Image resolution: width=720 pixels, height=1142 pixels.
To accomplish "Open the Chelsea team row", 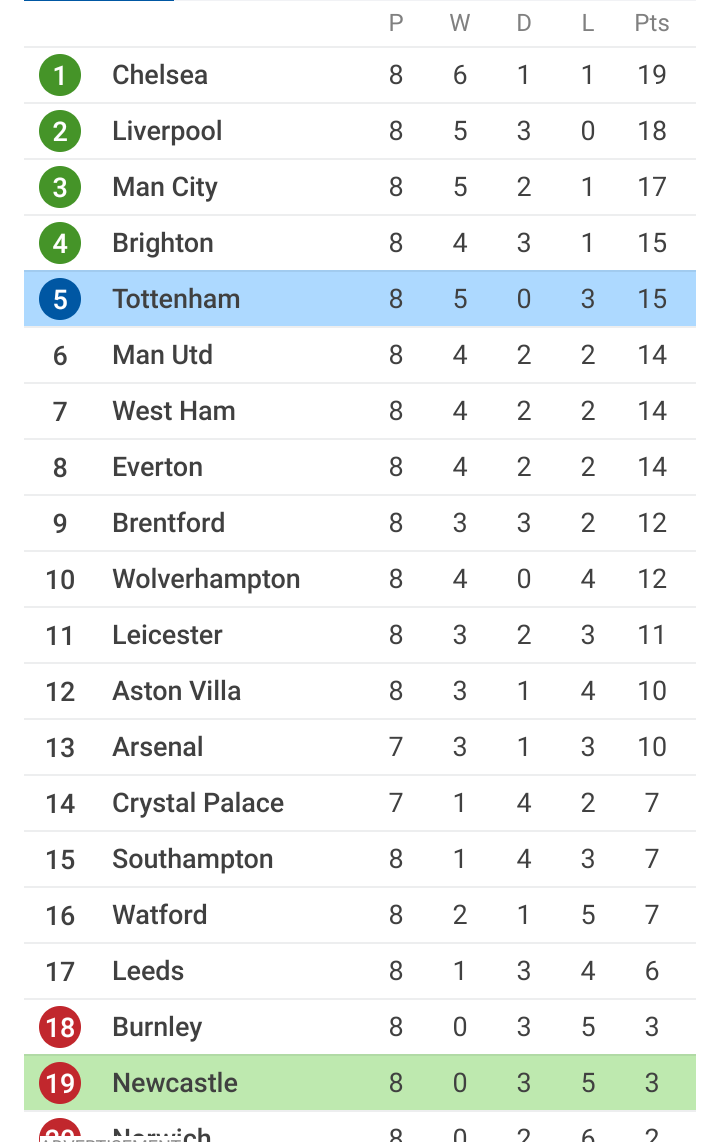I will pos(360,75).
